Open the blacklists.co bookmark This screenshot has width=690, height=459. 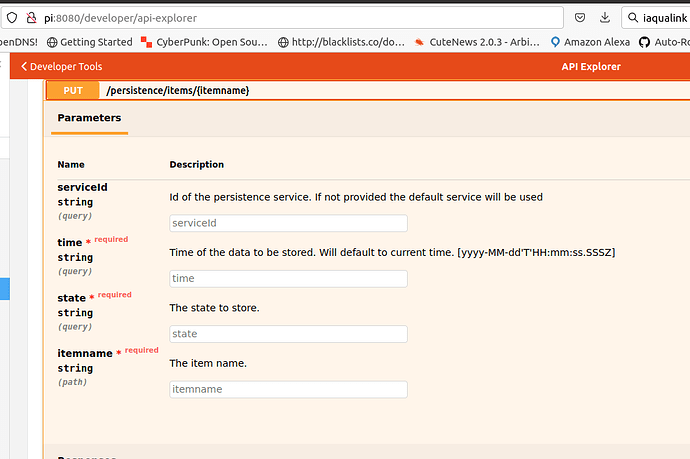341,42
